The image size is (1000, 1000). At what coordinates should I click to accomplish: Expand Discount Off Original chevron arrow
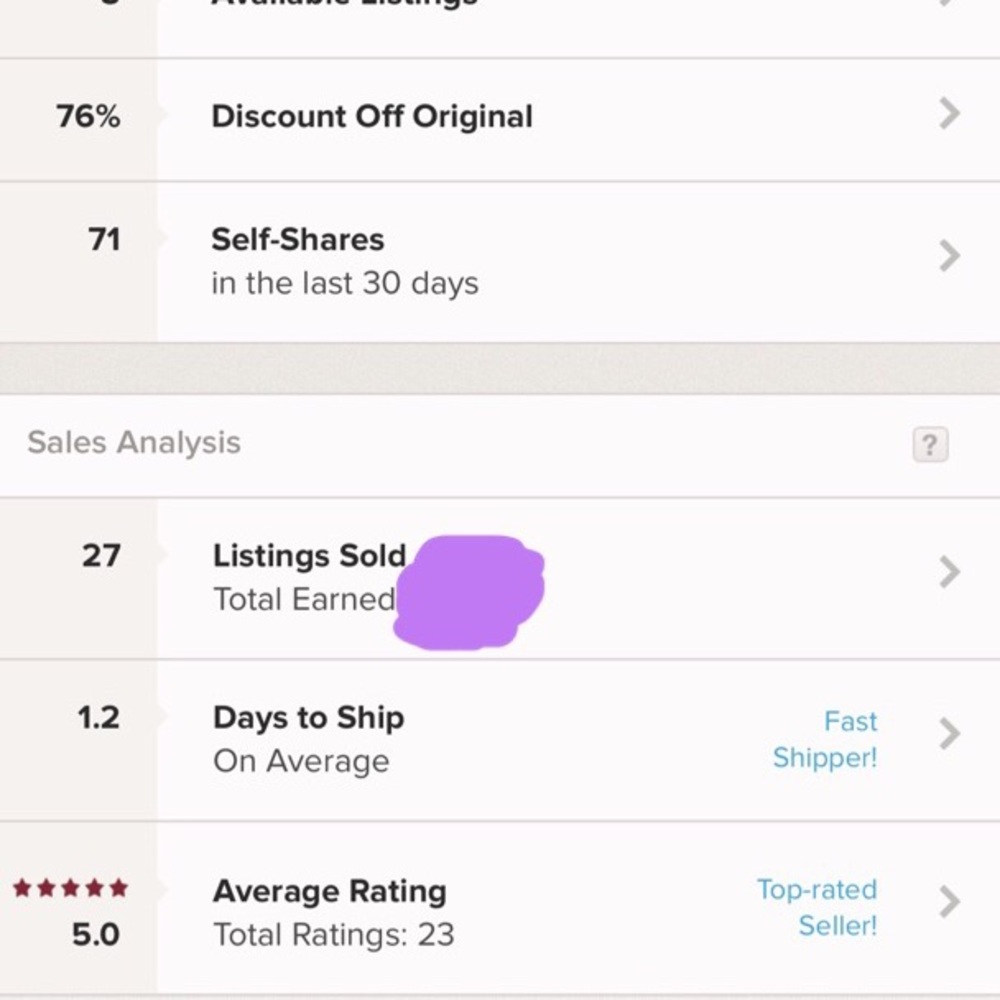point(949,115)
